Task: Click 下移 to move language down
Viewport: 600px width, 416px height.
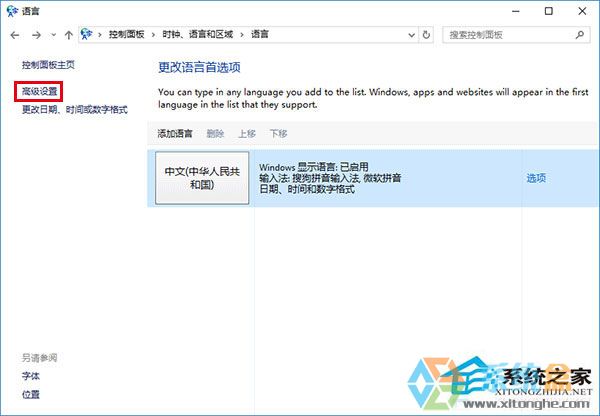Action: click(278, 134)
